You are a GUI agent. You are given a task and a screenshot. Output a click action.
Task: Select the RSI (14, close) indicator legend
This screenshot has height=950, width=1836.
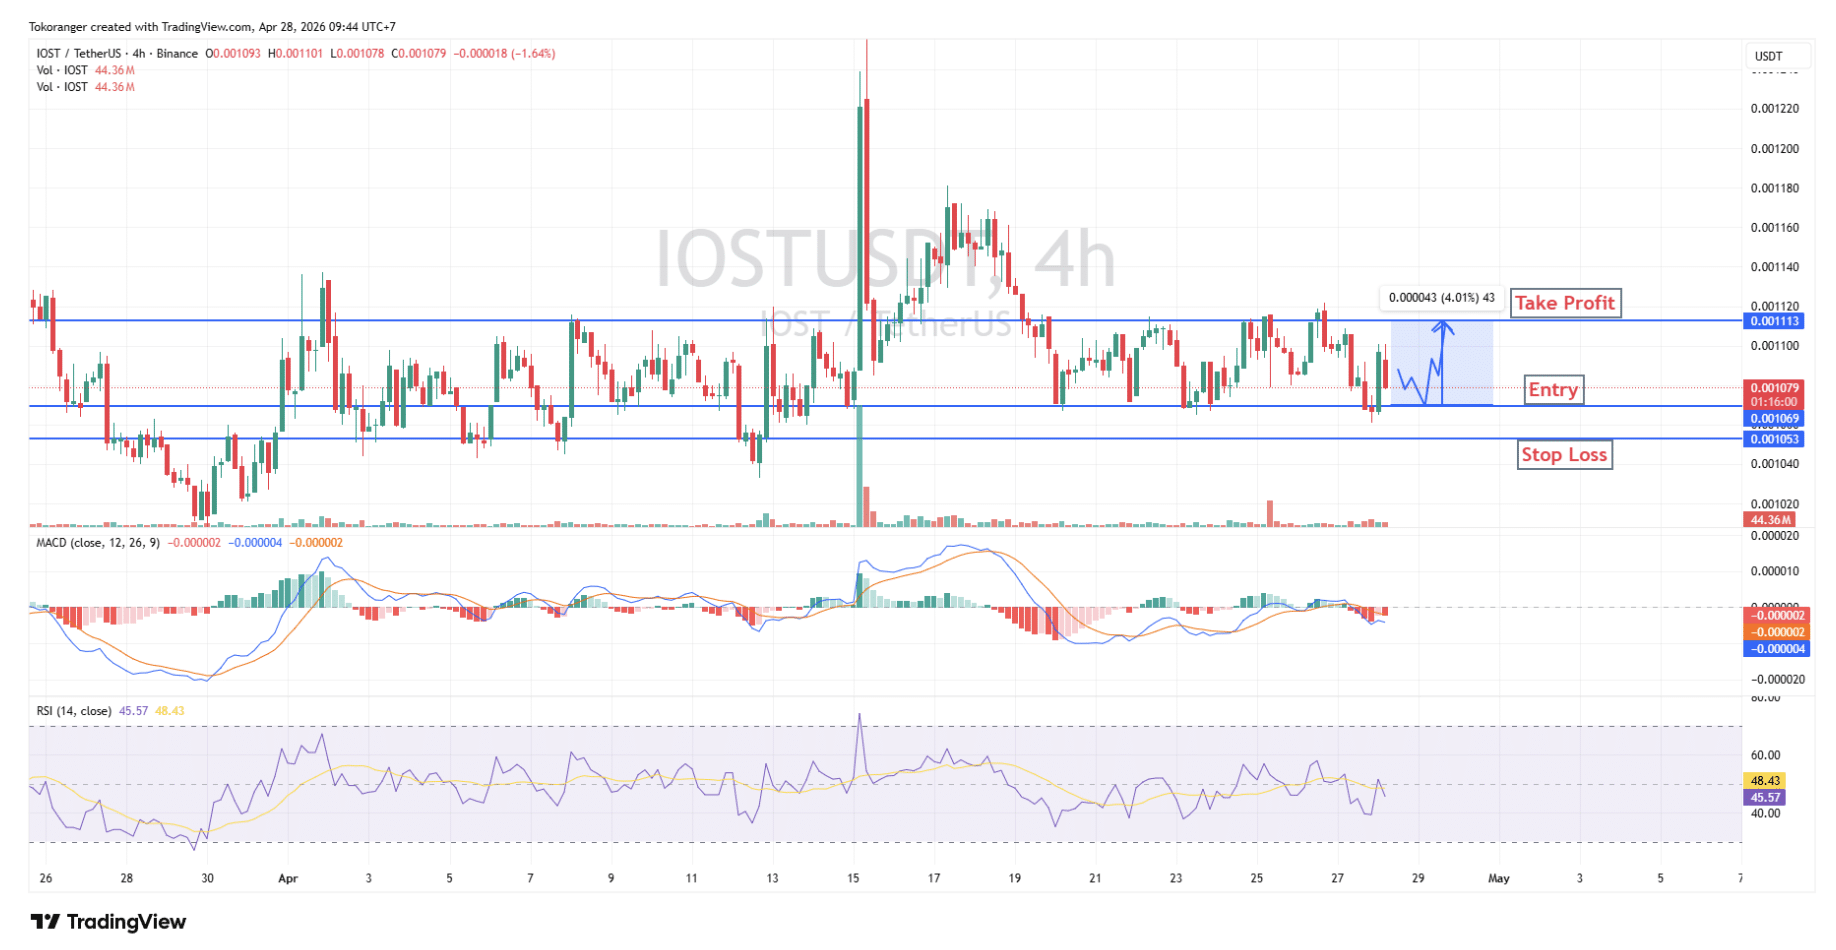click(x=74, y=711)
